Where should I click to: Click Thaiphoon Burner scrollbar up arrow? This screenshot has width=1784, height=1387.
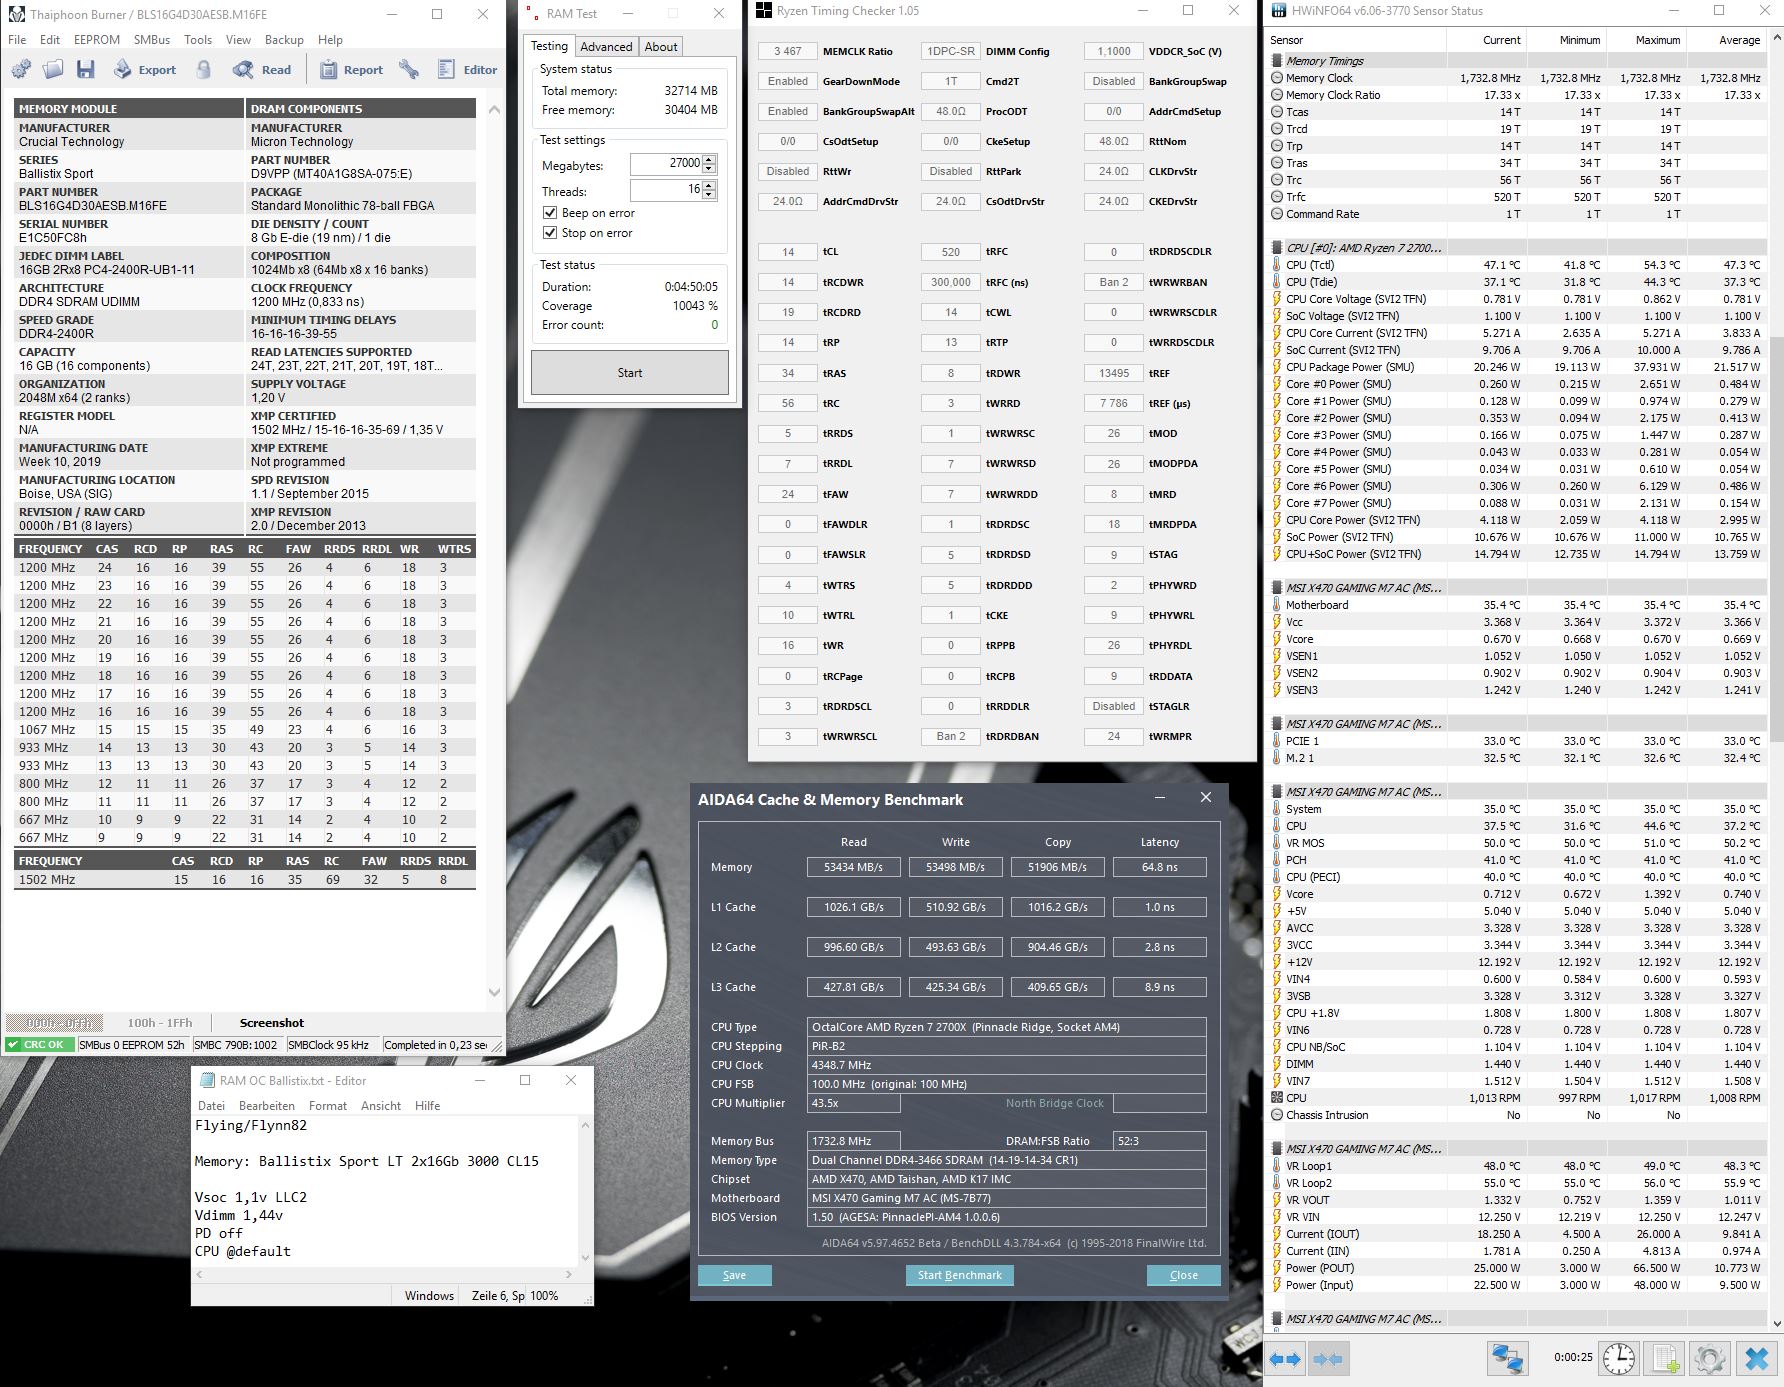pyautogui.click(x=494, y=109)
